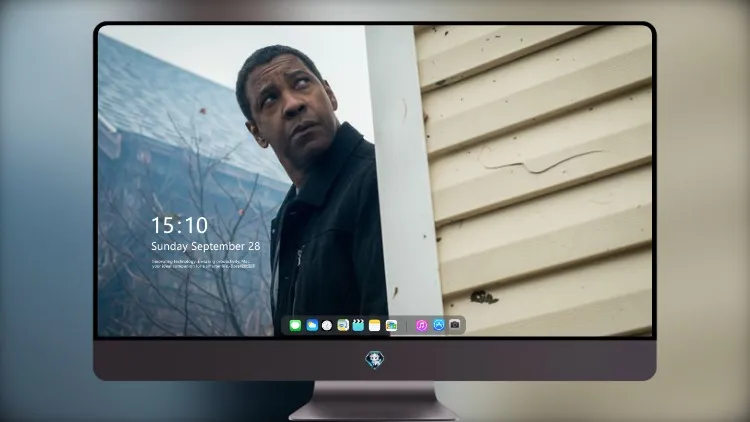750x422 pixels.
Task: Open the Clock app in the dock
Action: point(327,325)
